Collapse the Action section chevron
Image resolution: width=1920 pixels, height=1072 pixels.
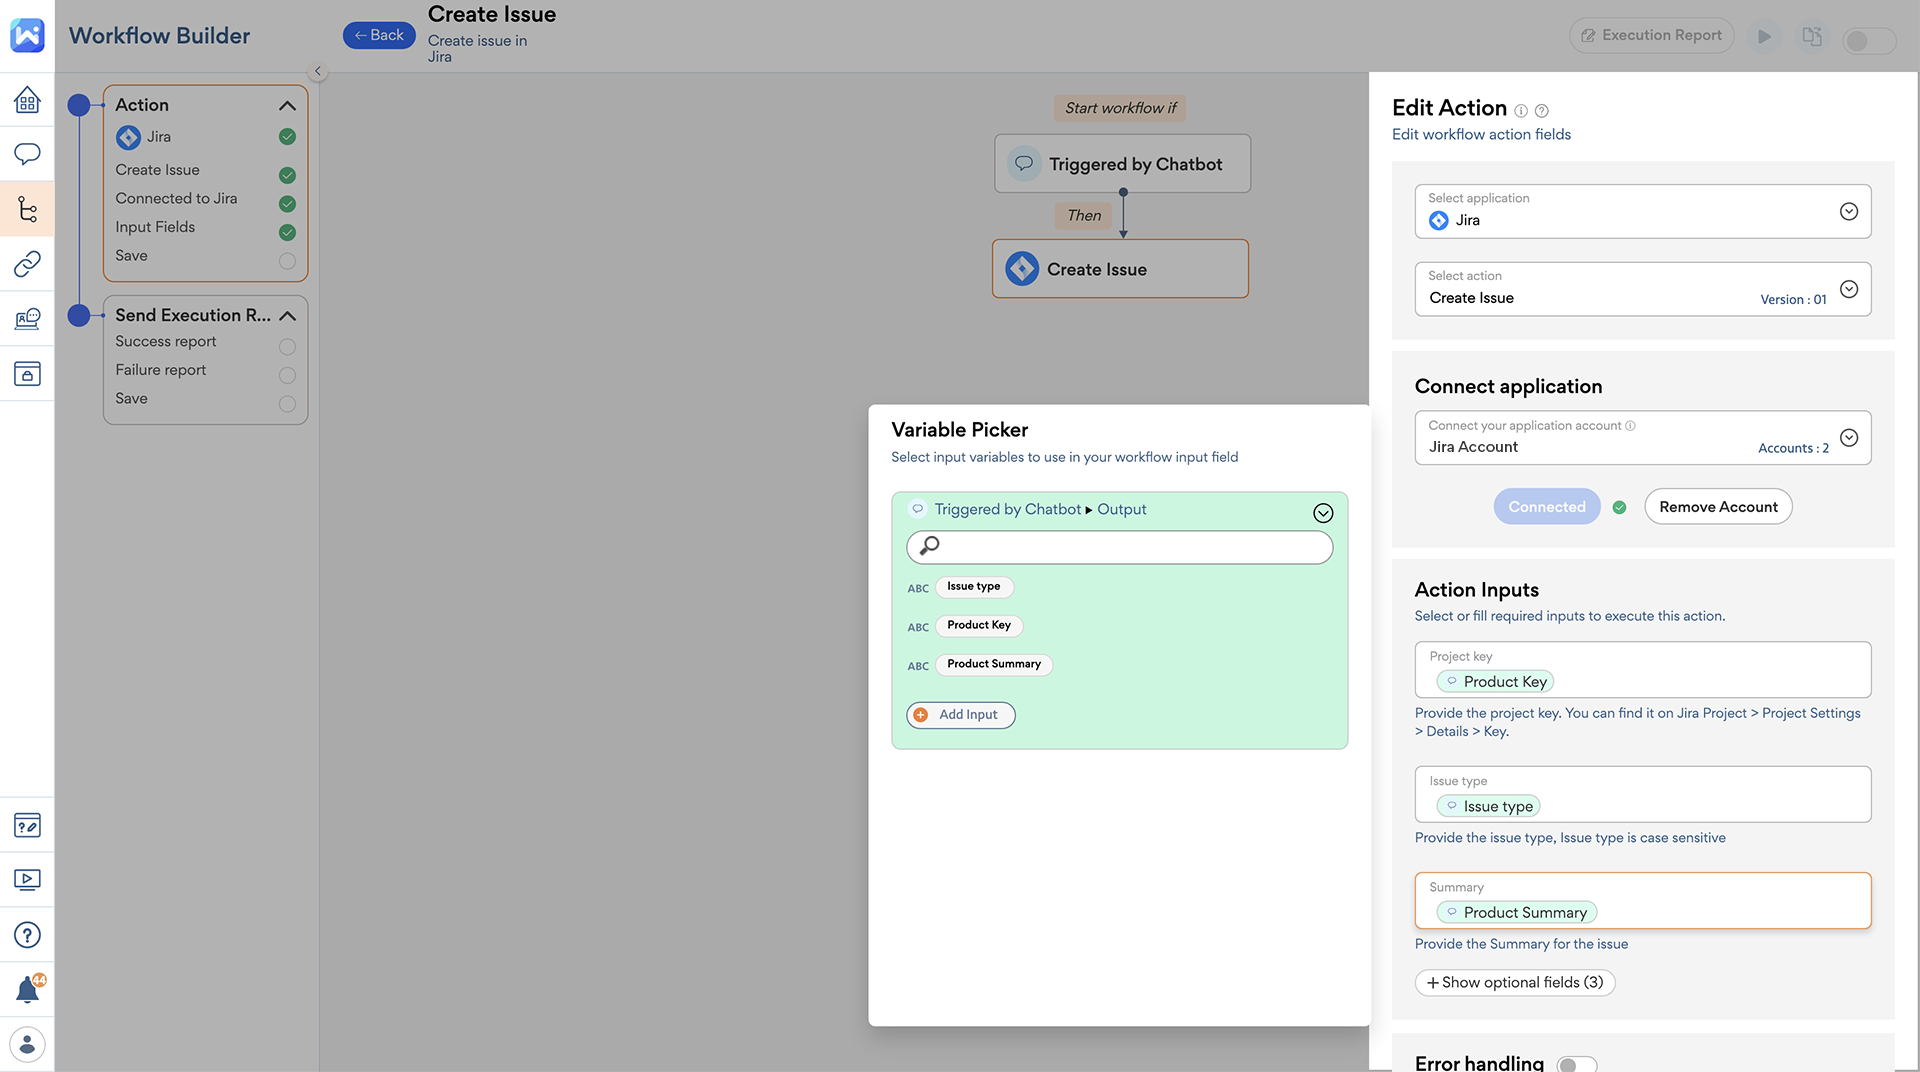click(287, 105)
